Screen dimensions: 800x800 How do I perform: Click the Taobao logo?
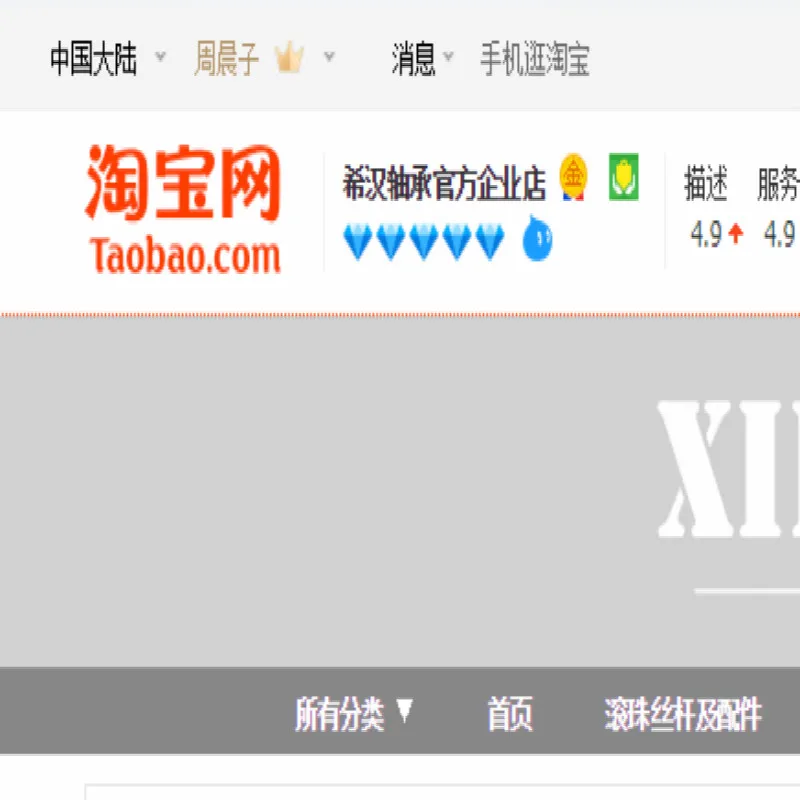pos(183,209)
